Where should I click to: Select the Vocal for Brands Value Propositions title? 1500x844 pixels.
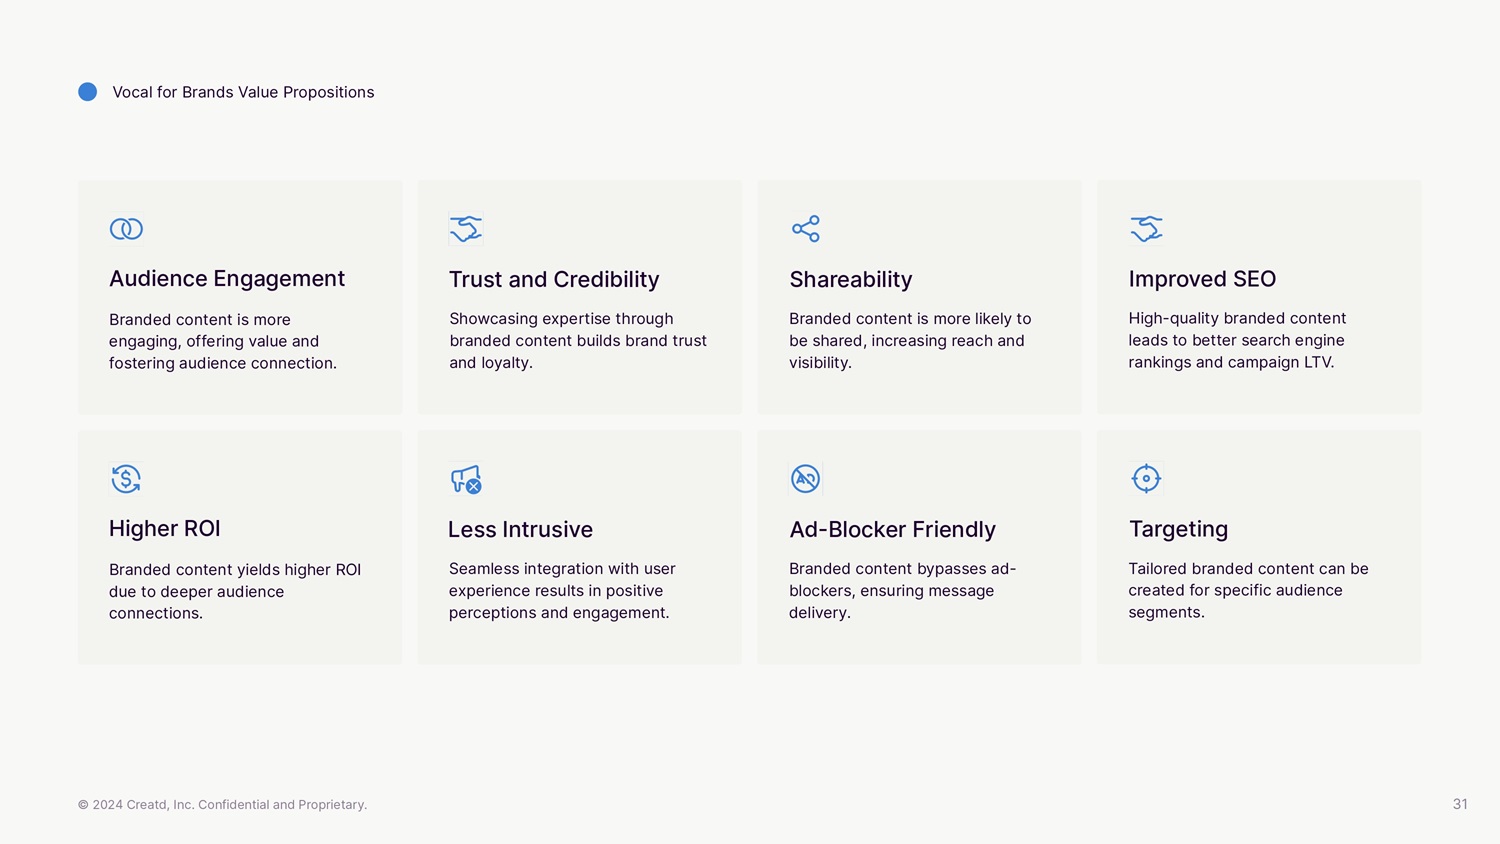[x=243, y=92]
